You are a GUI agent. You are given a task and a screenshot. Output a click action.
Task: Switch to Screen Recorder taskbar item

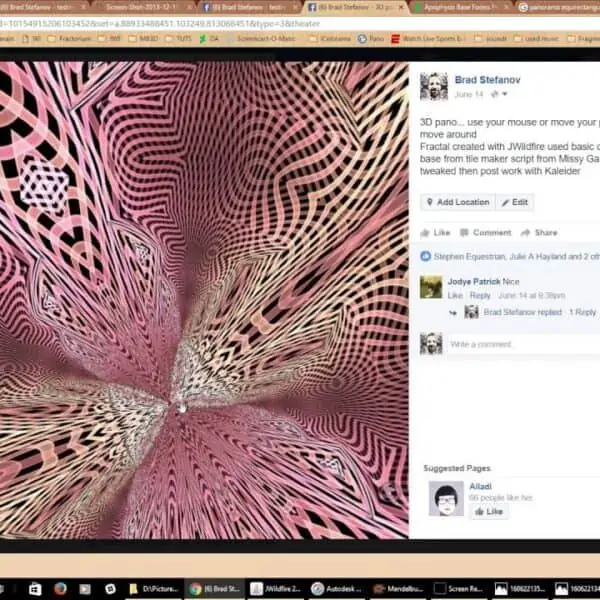(458, 589)
